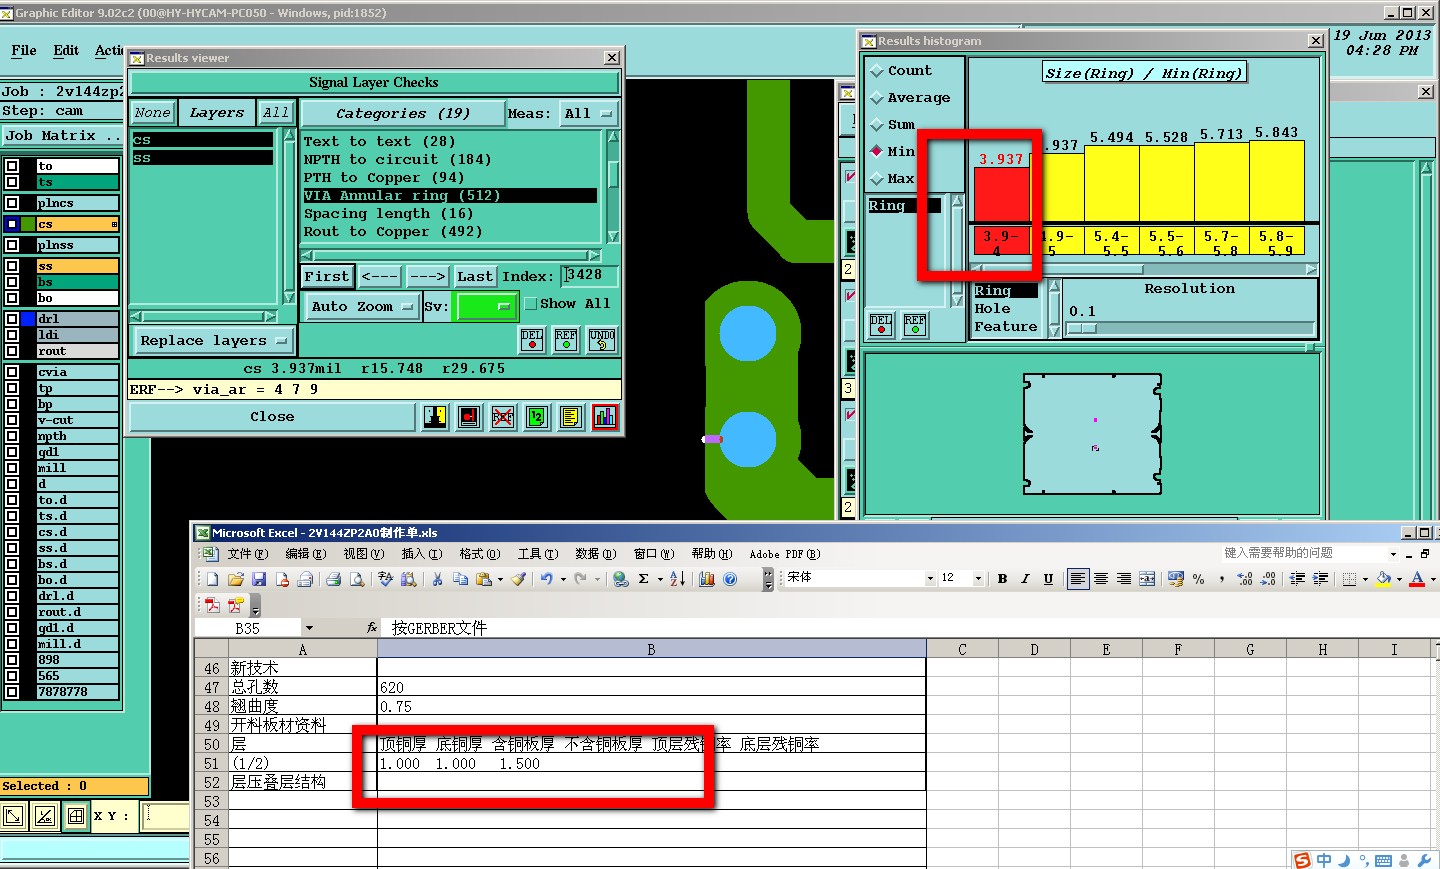The height and width of the screenshot is (869, 1440).
Task: Click DEL icon in Results histogram
Action: click(x=881, y=325)
